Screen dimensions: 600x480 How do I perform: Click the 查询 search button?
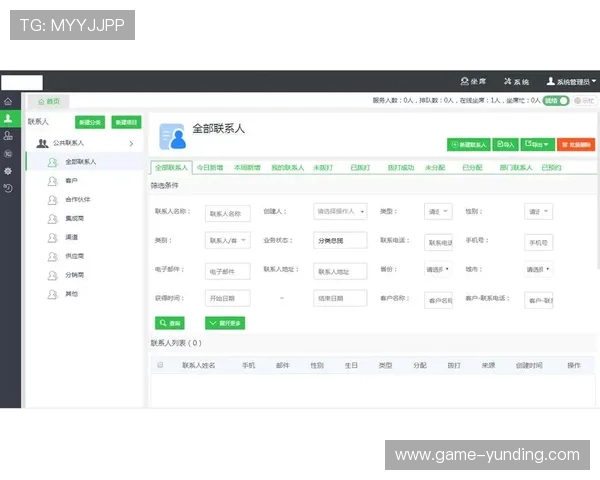(170, 323)
